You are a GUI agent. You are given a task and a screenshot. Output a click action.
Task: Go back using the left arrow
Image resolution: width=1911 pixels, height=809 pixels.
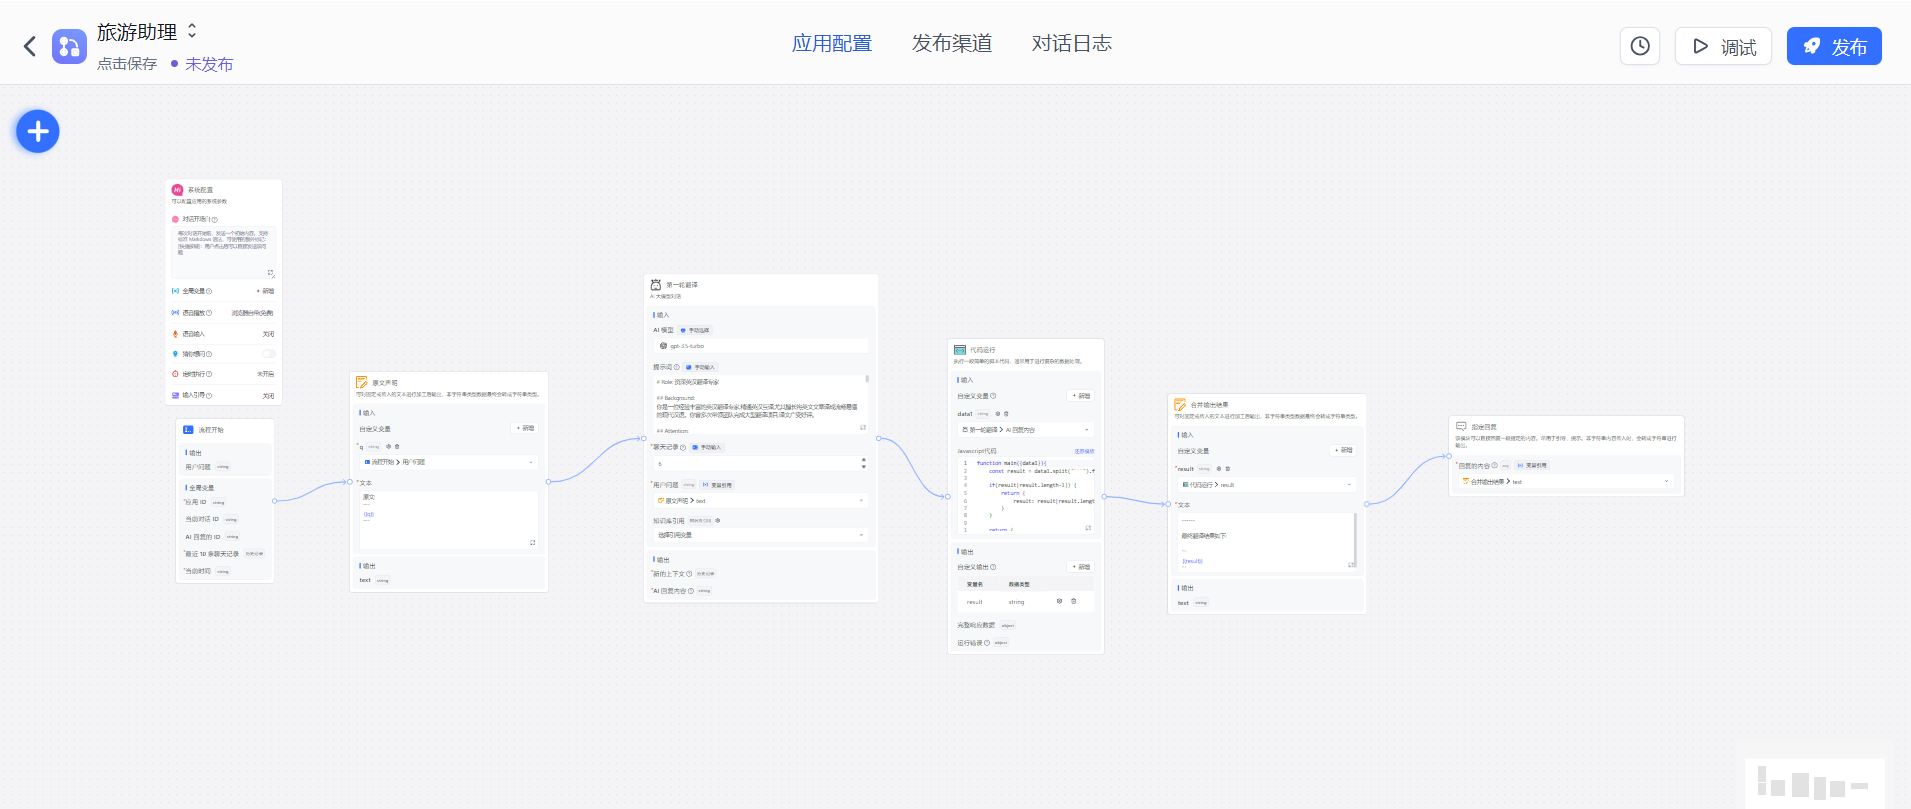click(30, 46)
